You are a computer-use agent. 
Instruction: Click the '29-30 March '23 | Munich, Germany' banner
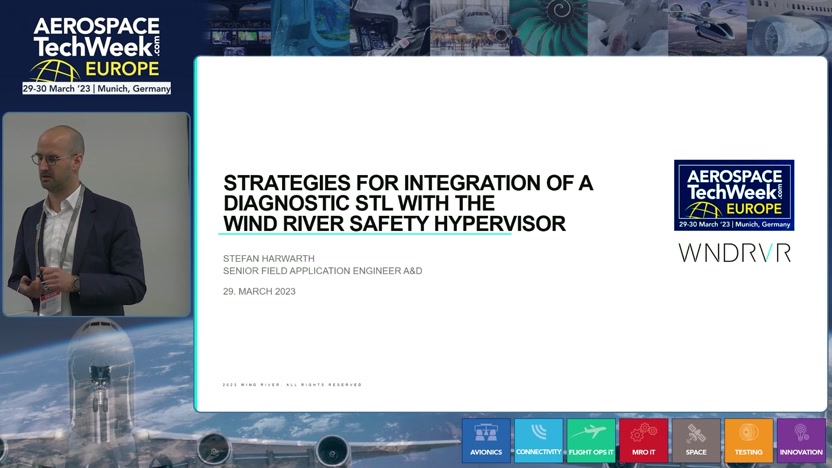97,89
